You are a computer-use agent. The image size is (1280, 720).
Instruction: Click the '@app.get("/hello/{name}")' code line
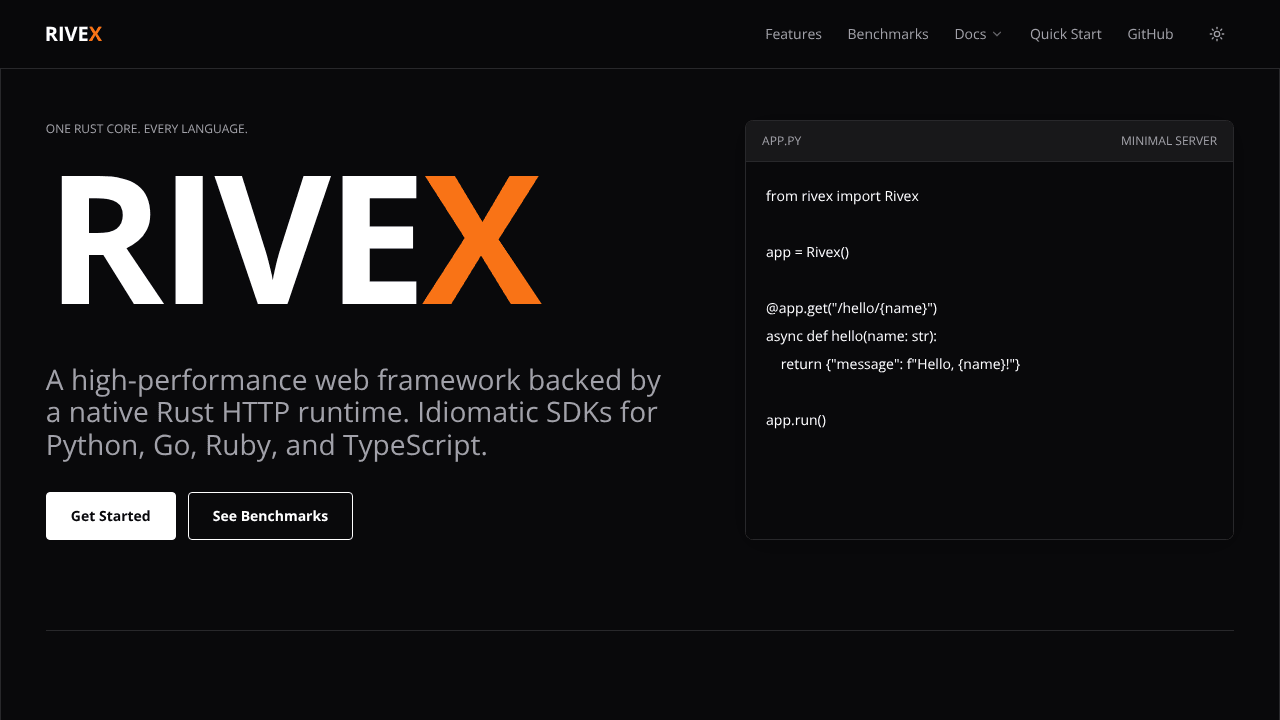(851, 308)
